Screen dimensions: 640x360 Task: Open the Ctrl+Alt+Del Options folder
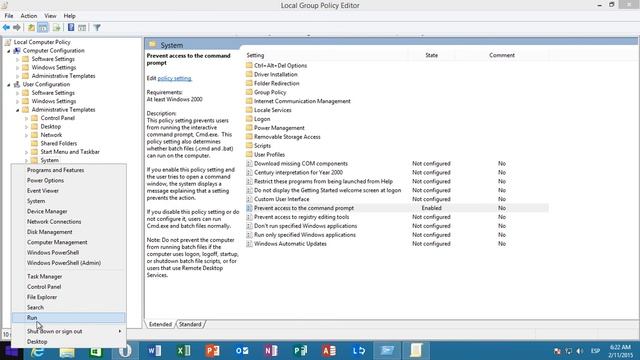pyautogui.click(x=276, y=66)
